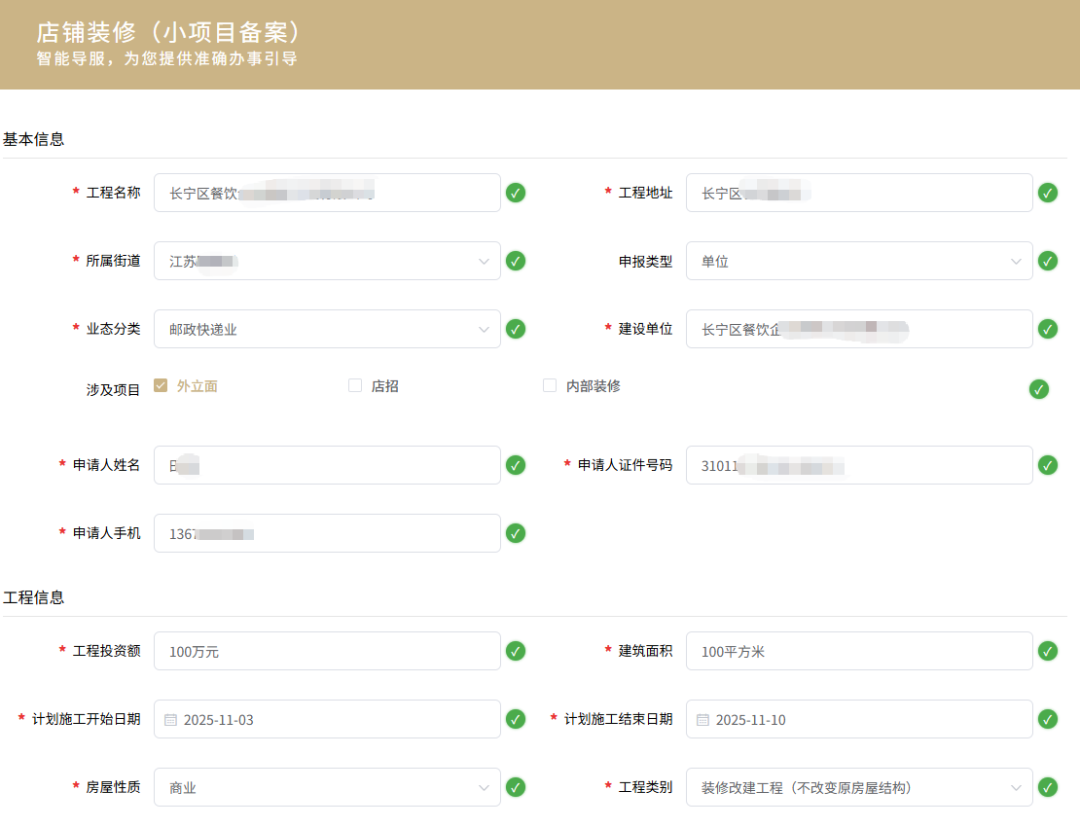1080x827 pixels.
Task: Select the 申请人姓名 text field
Action: (x=327, y=465)
